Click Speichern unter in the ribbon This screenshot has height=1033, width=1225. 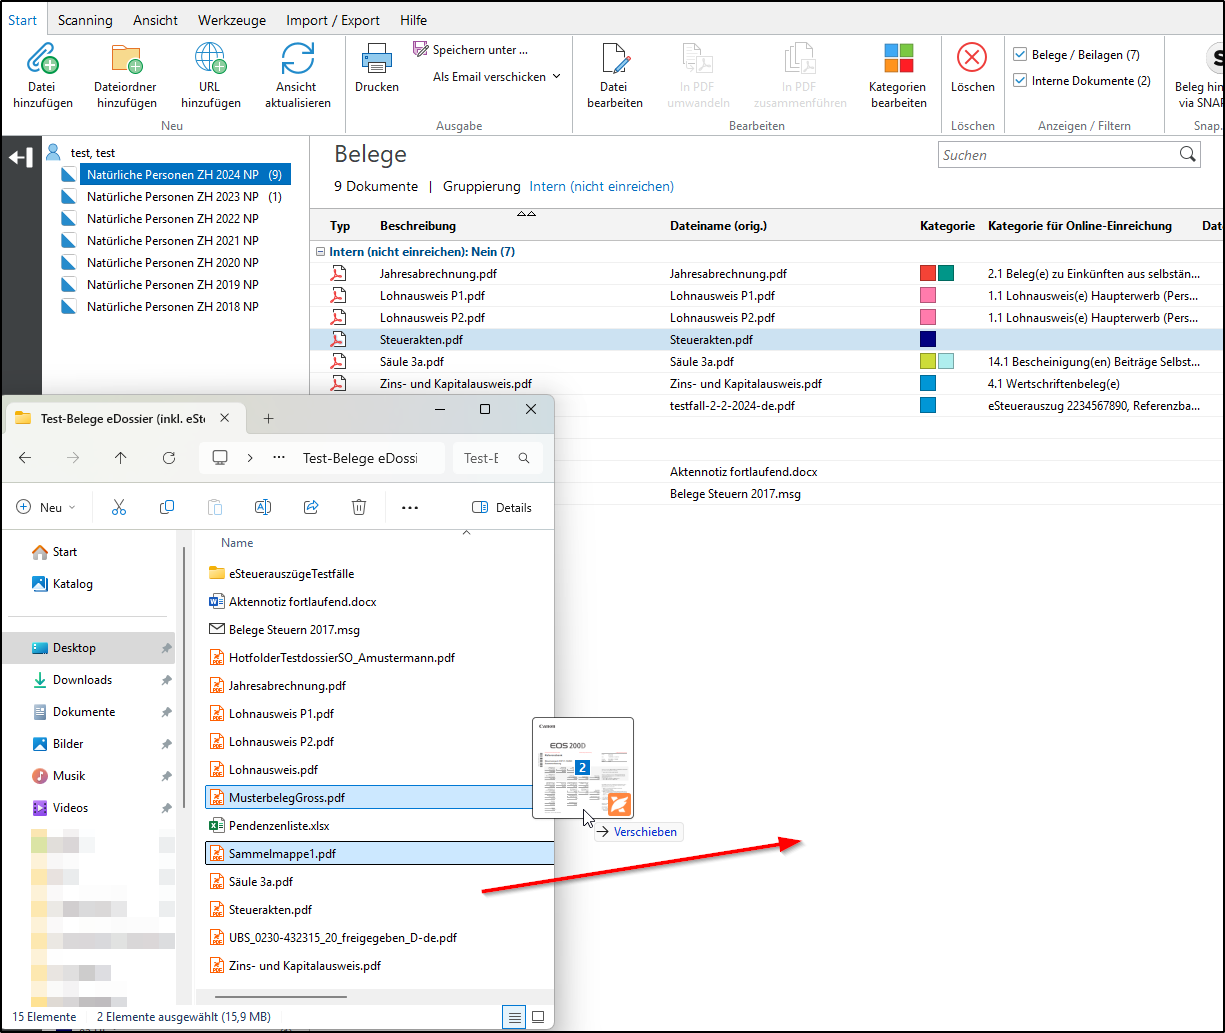pos(471,49)
